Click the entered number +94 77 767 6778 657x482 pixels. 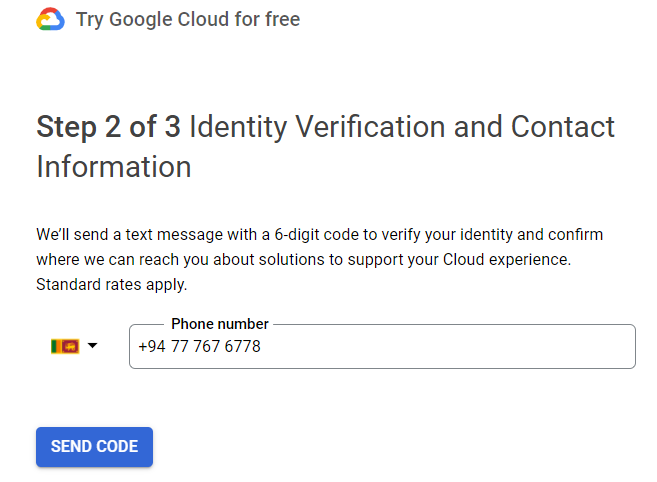(199, 347)
